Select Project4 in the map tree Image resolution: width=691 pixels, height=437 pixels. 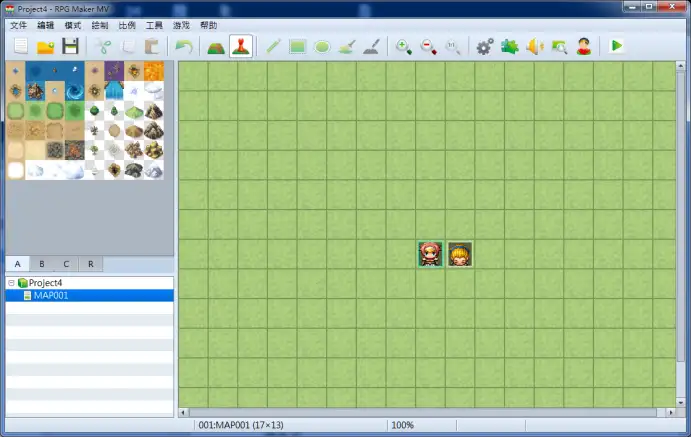45,283
